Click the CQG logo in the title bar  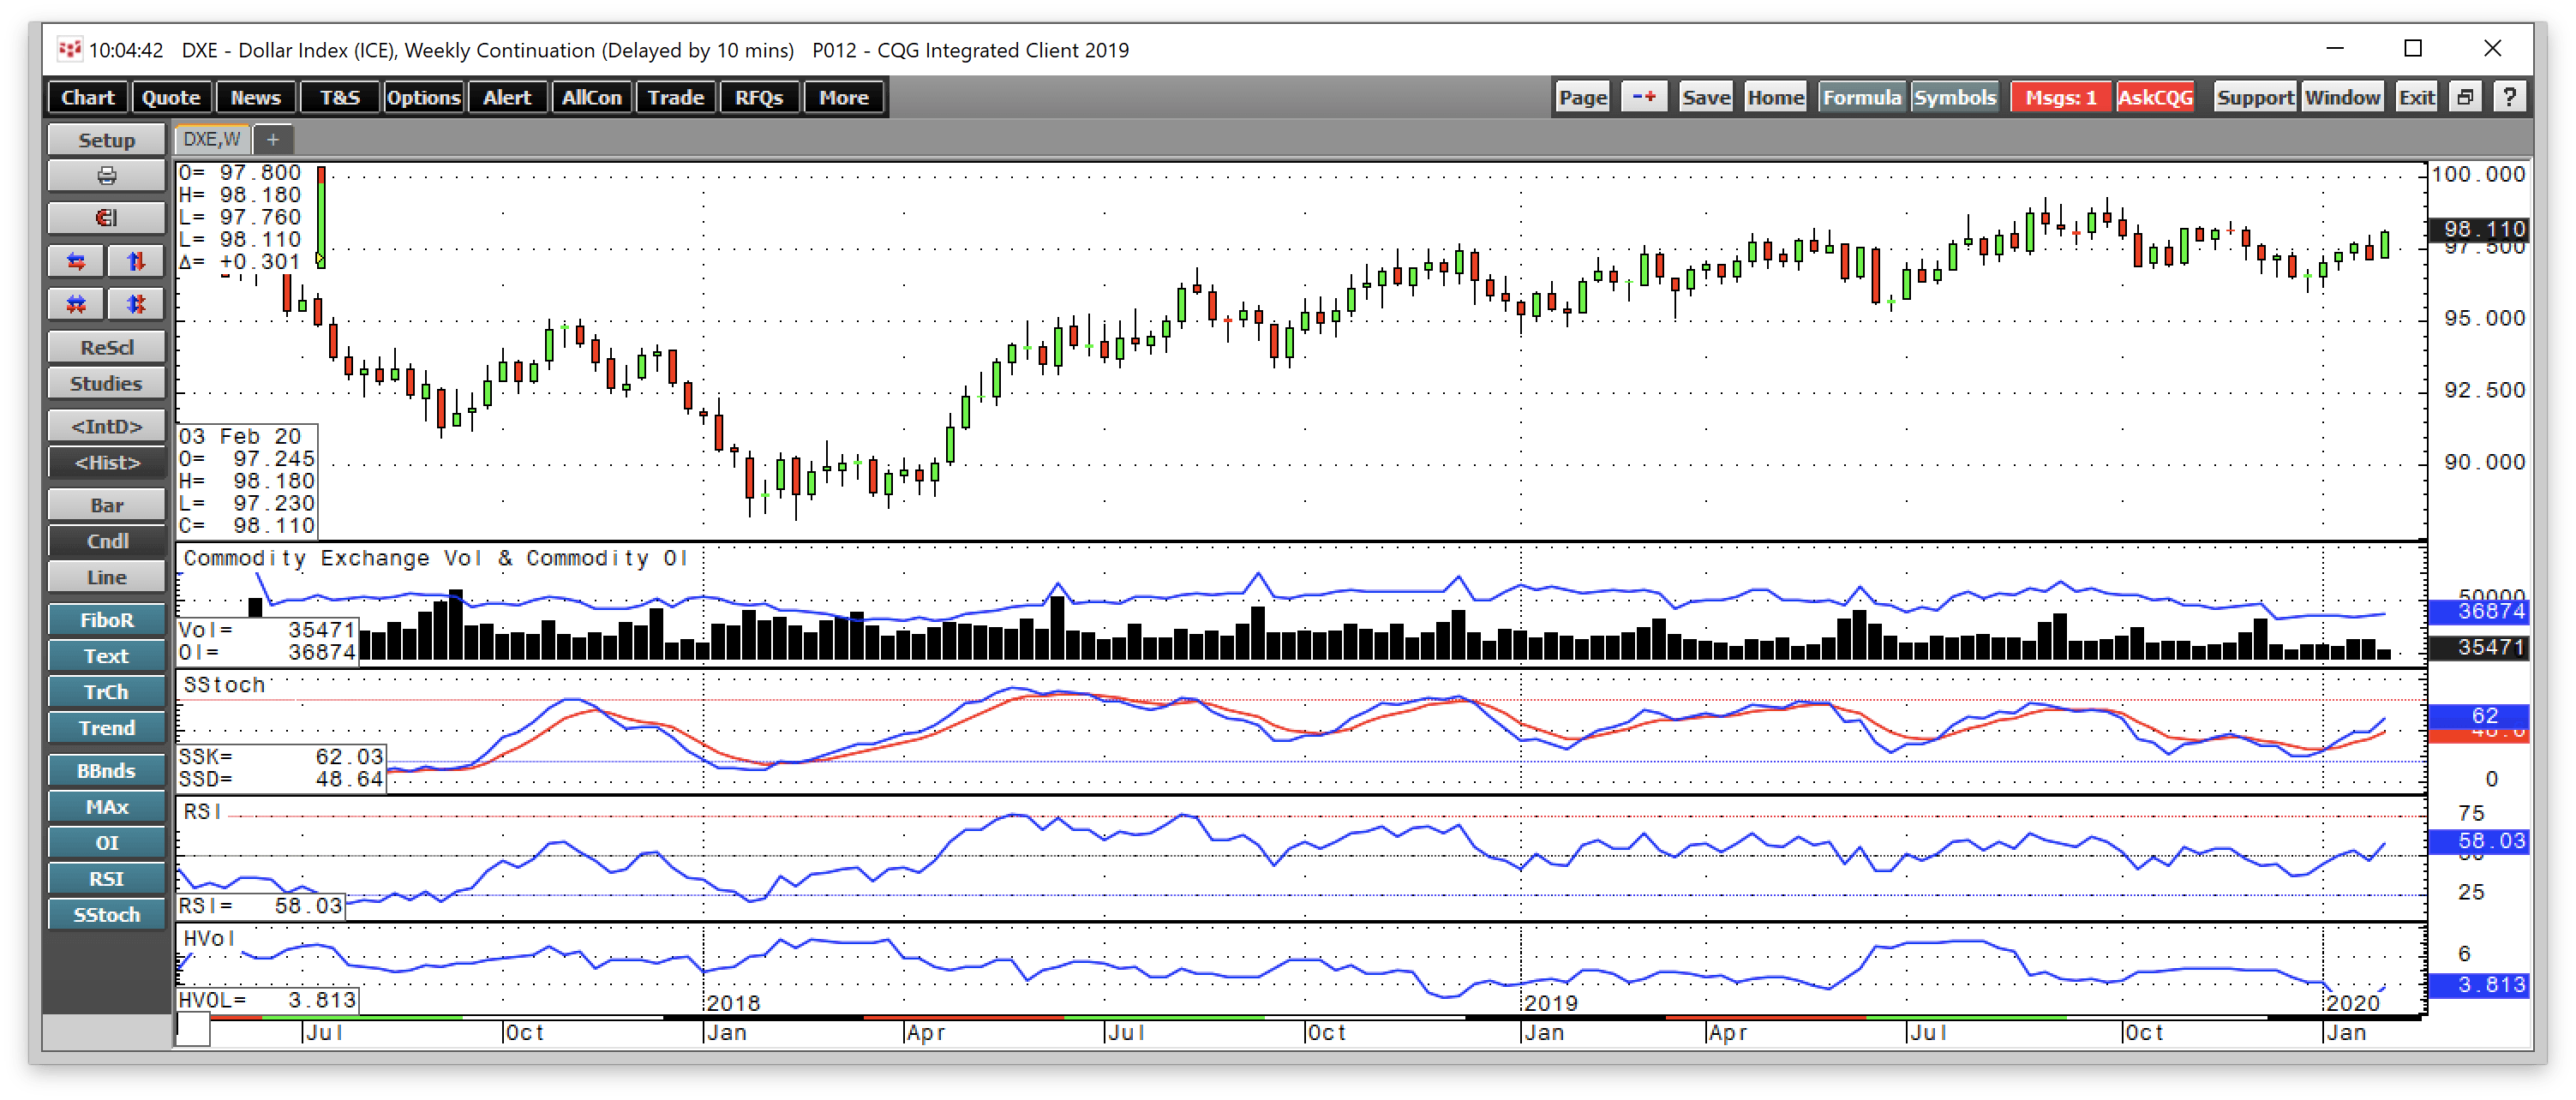[x=69, y=49]
